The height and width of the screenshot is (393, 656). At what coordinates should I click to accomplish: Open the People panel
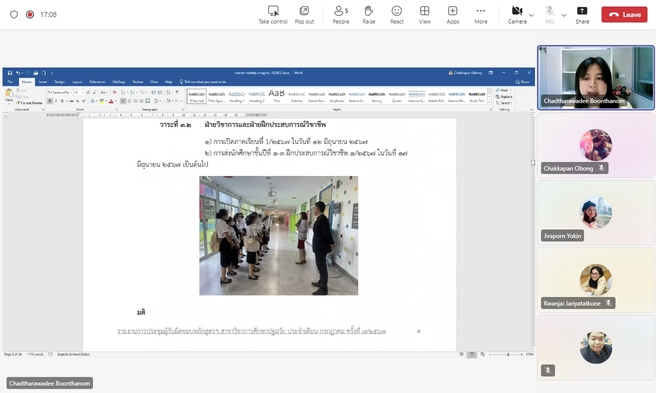coord(341,15)
